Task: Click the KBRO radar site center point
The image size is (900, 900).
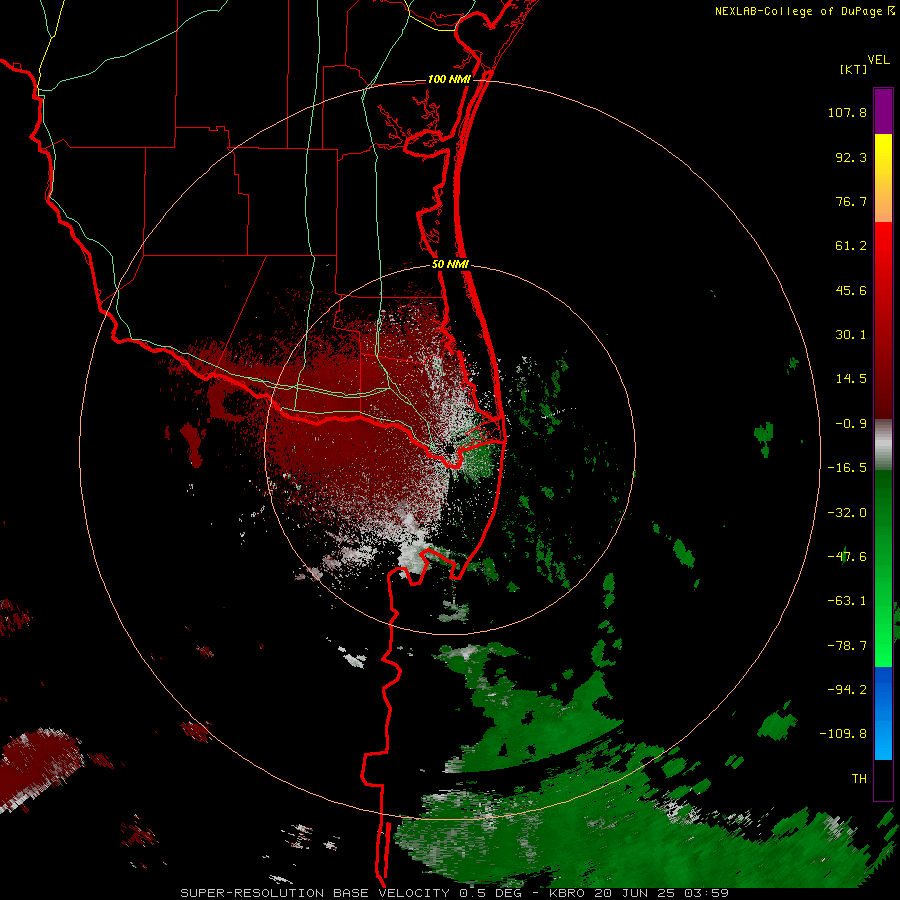Action: 449,448
